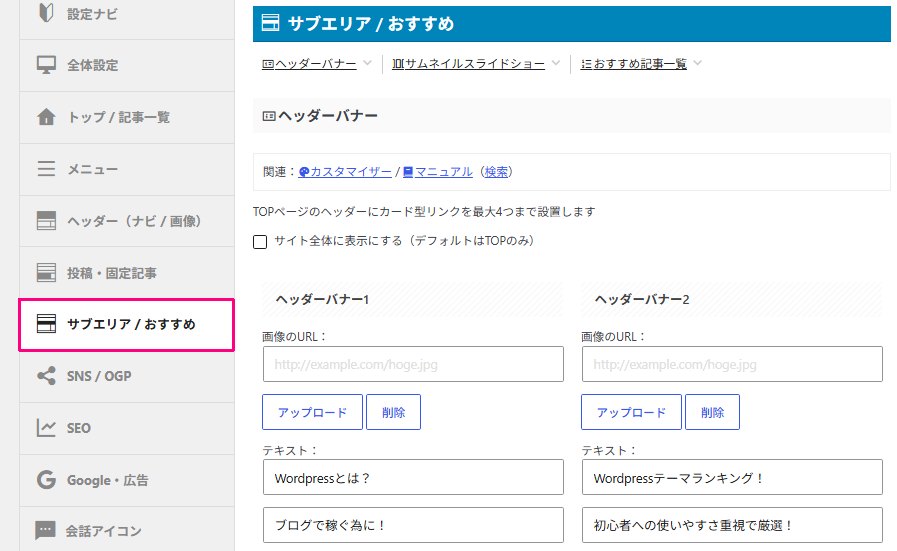The width and height of the screenshot is (897, 551).
Task: Click the palette icon before カスタマイザー
Action: (x=304, y=172)
